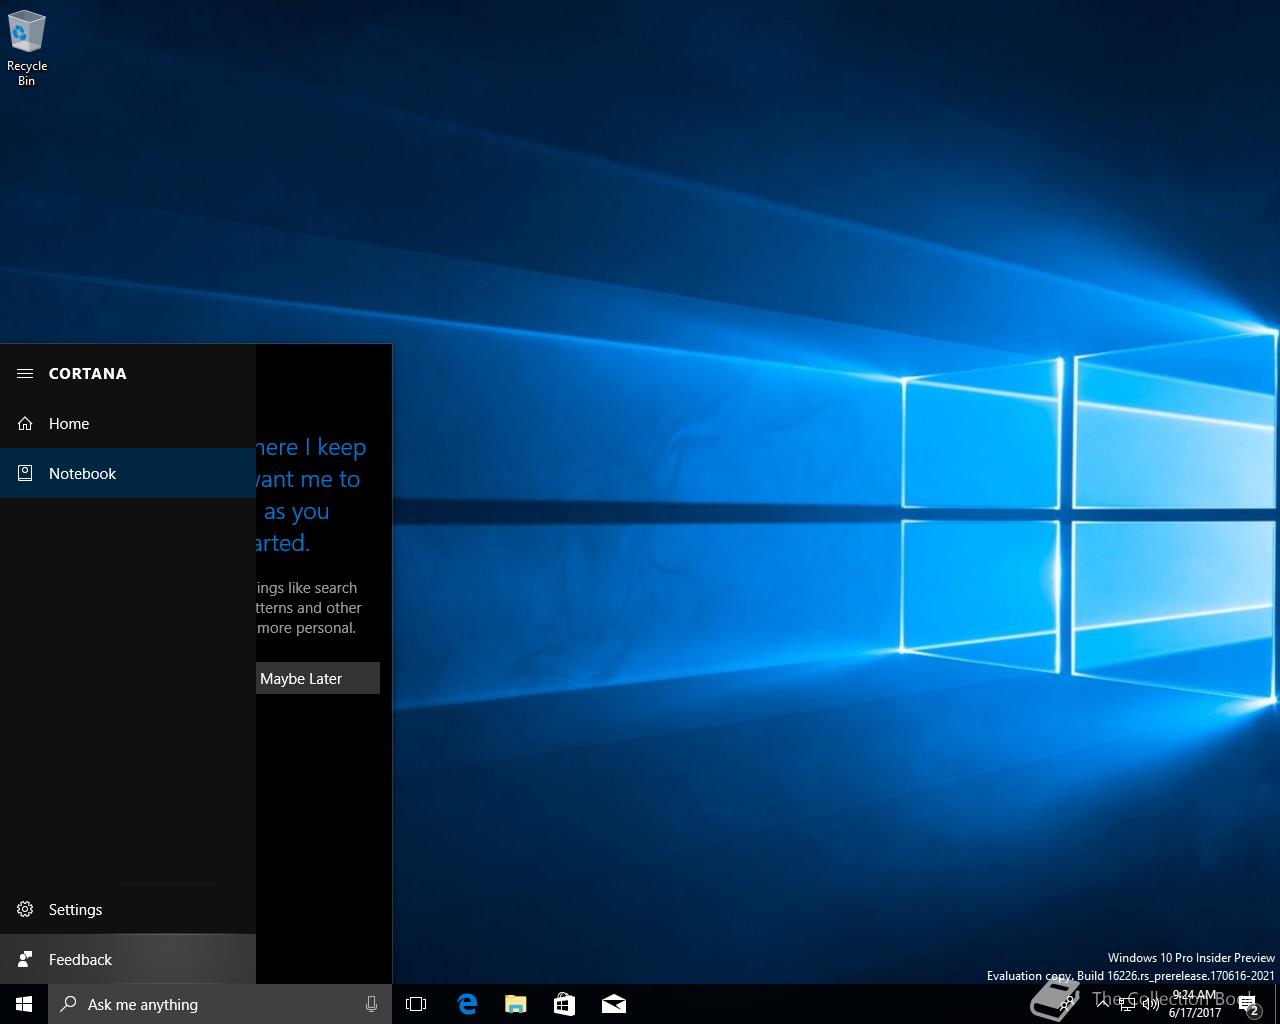Show hidden system tray icons
The image size is (1280, 1024).
(1101, 1004)
